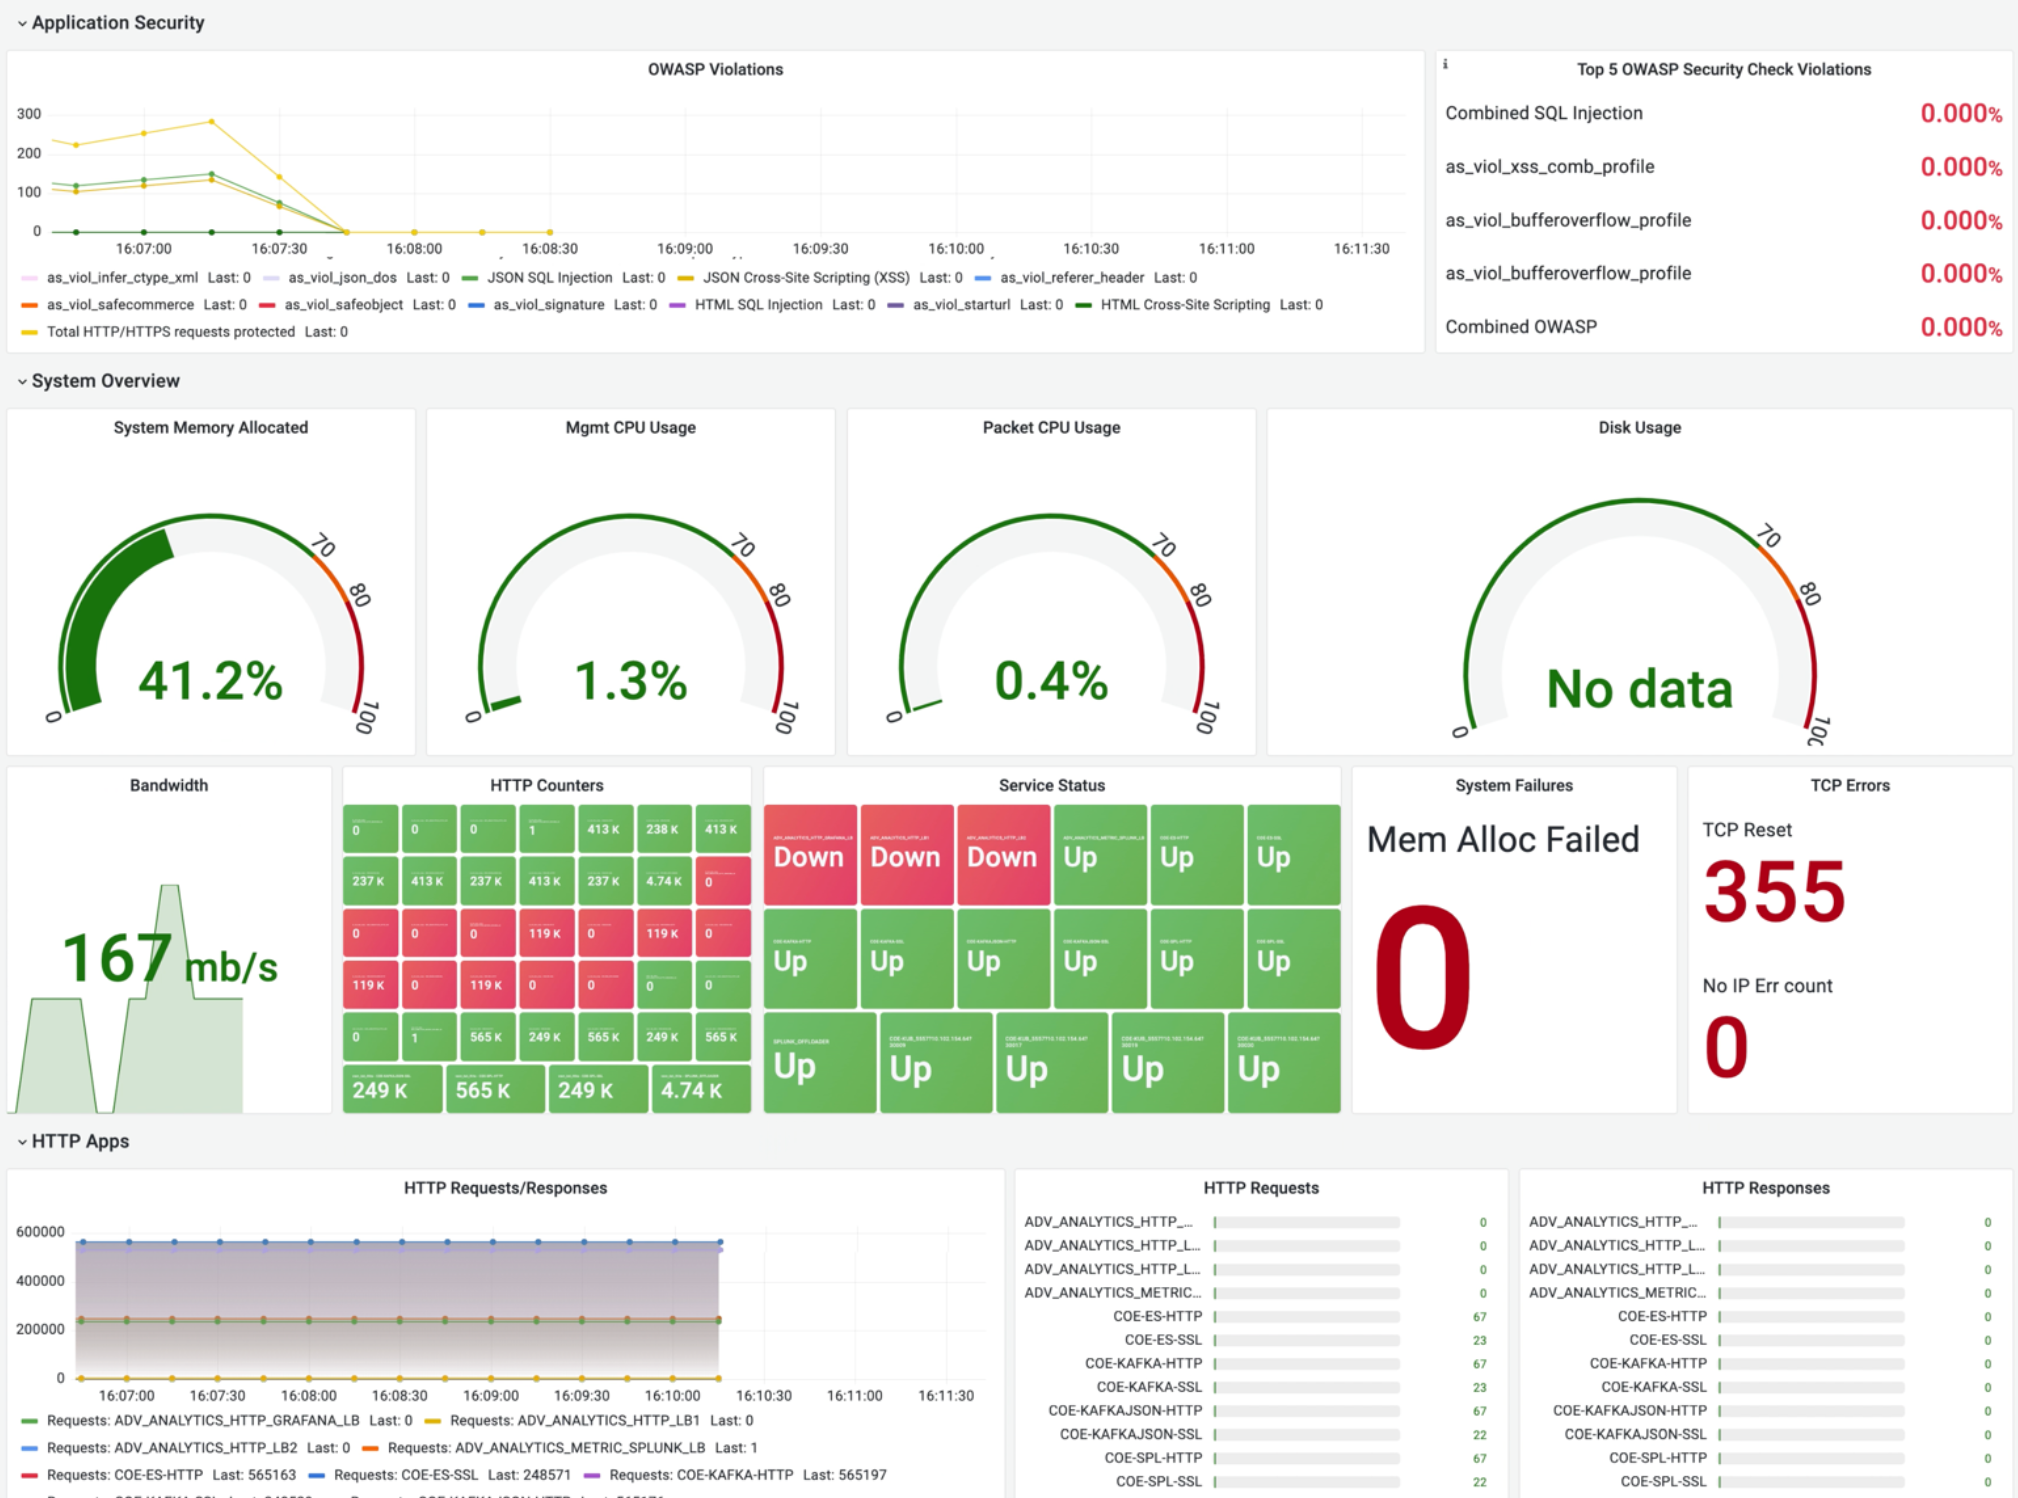Click Total HTTP/HTTPS requests protected color swatch
Screen dimensions: 2018x1498
coord(29,332)
